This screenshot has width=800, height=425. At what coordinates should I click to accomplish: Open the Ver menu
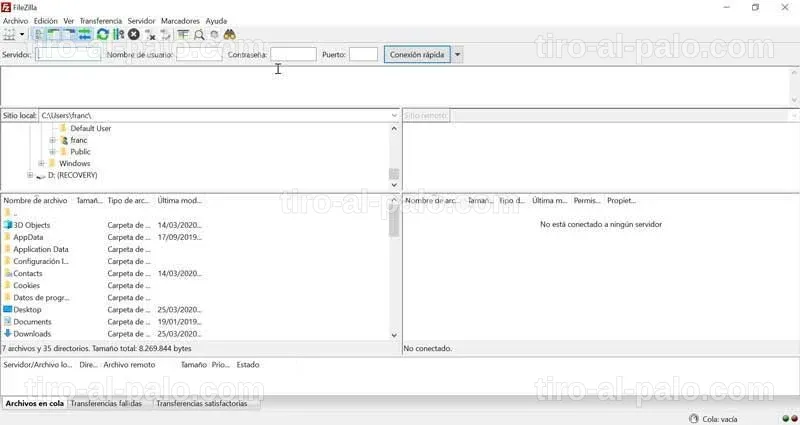pos(69,21)
